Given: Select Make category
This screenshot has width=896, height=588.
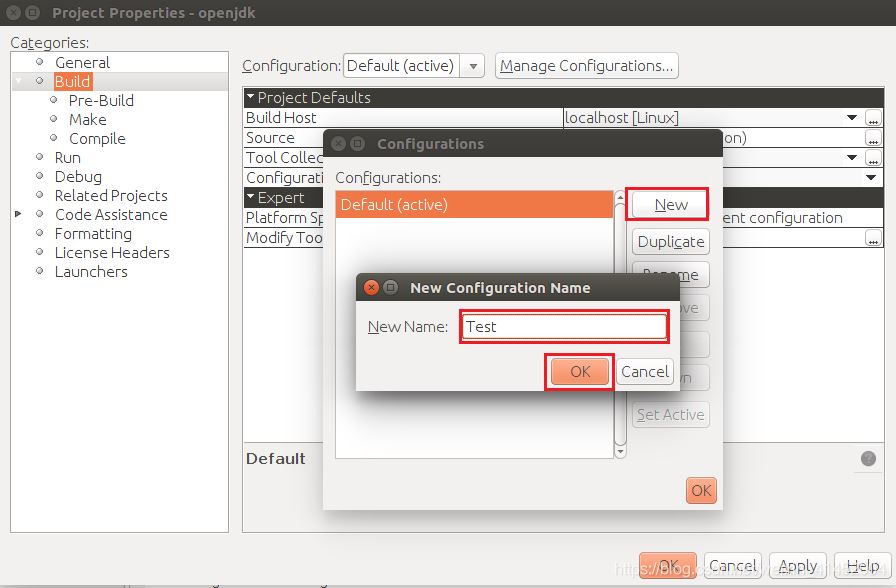Looking at the screenshot, I should click(x=87, y=119).
